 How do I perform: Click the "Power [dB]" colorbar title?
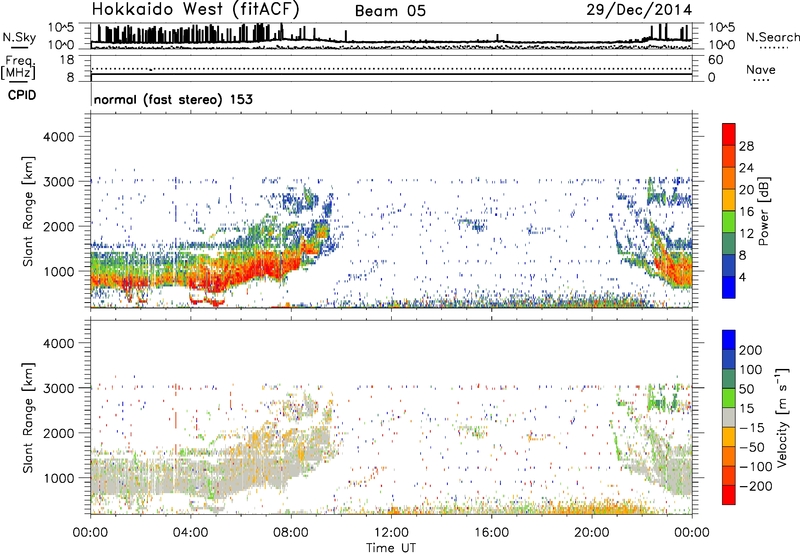tap(764, 211)
